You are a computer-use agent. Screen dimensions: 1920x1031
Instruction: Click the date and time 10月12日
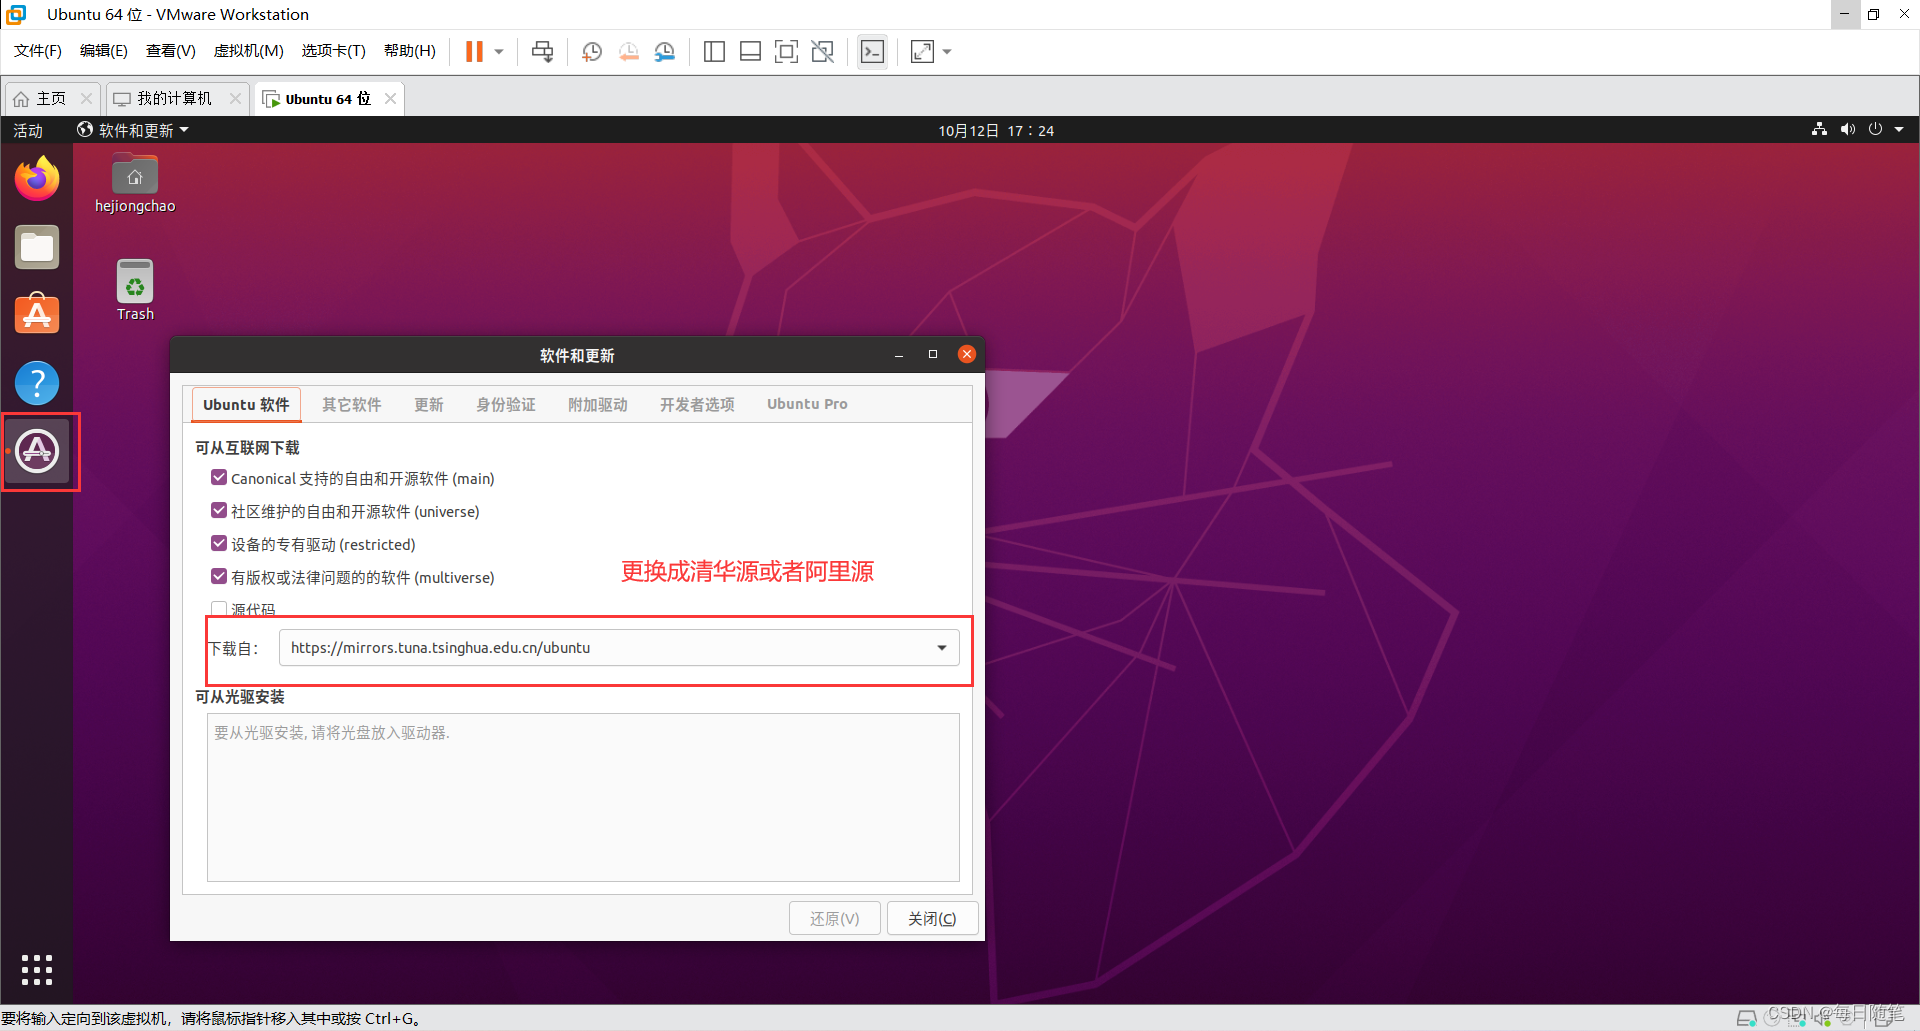coord(996,130)
